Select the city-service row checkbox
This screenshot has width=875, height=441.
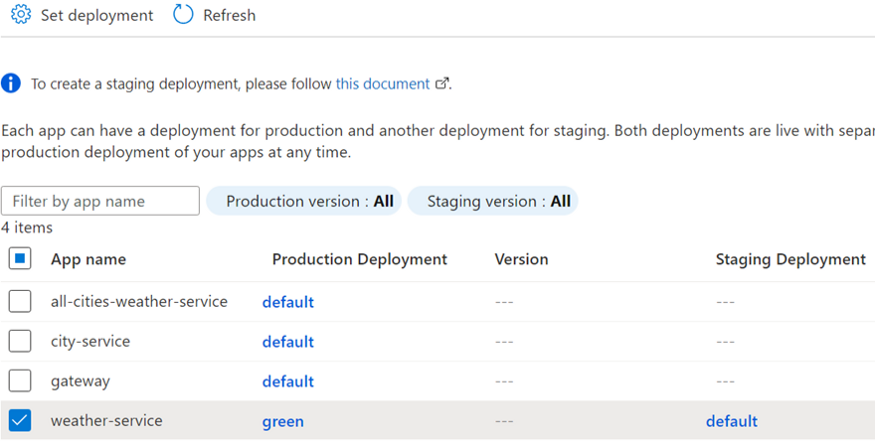pyautogui.click(x=20, y=341)
